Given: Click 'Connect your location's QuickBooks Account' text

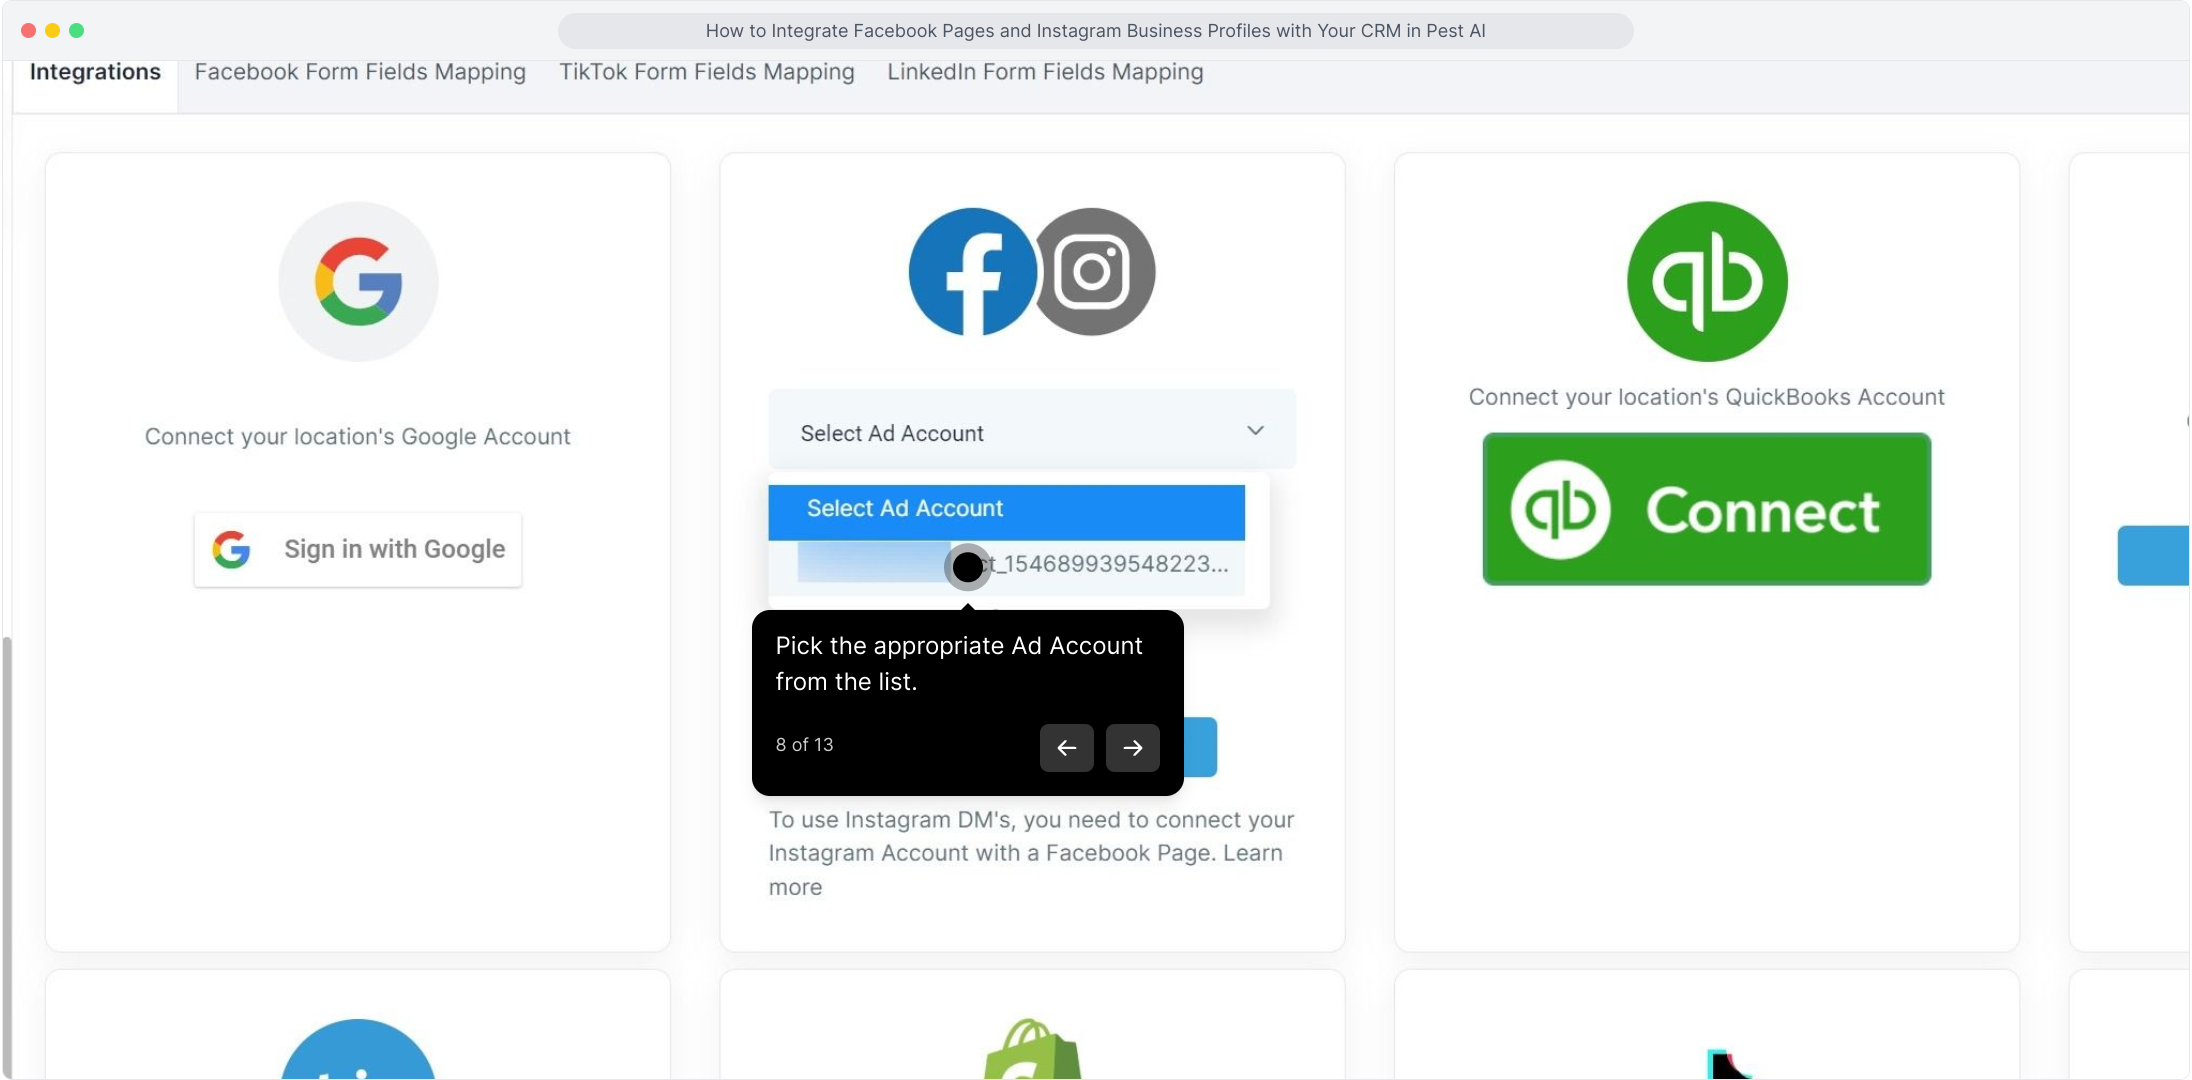Looking at the screenshot, I should (x=1706, y=397).
